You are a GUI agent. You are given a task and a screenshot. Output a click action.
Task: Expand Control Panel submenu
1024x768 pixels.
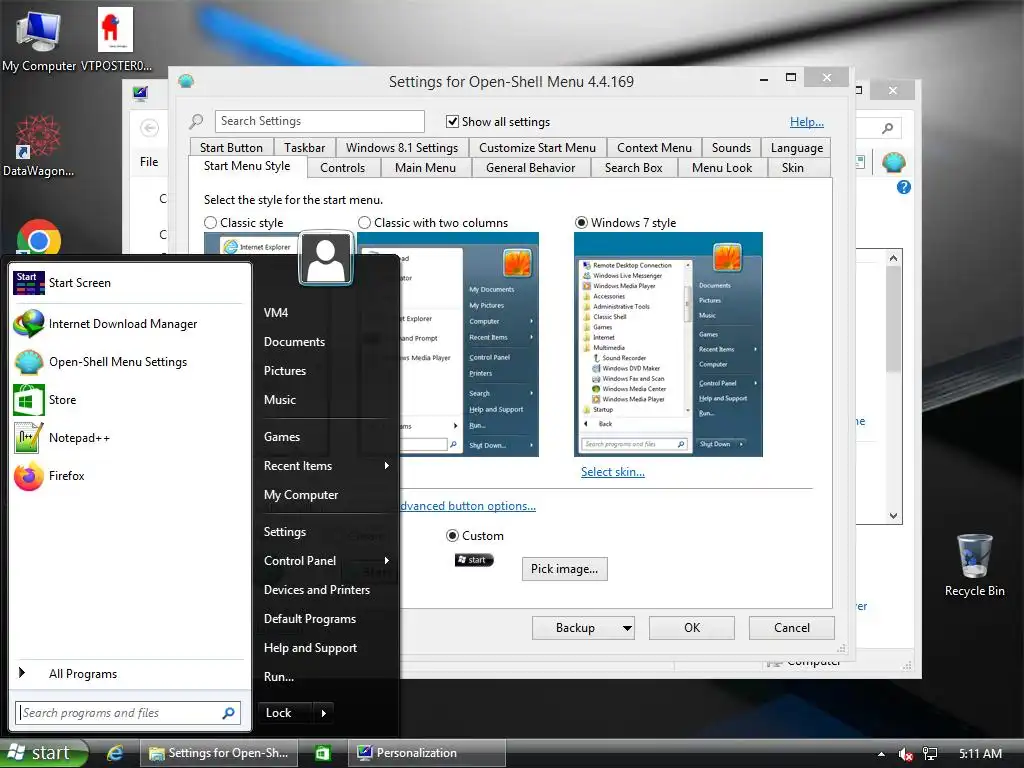pyautogui.click(x=387, y=560)
